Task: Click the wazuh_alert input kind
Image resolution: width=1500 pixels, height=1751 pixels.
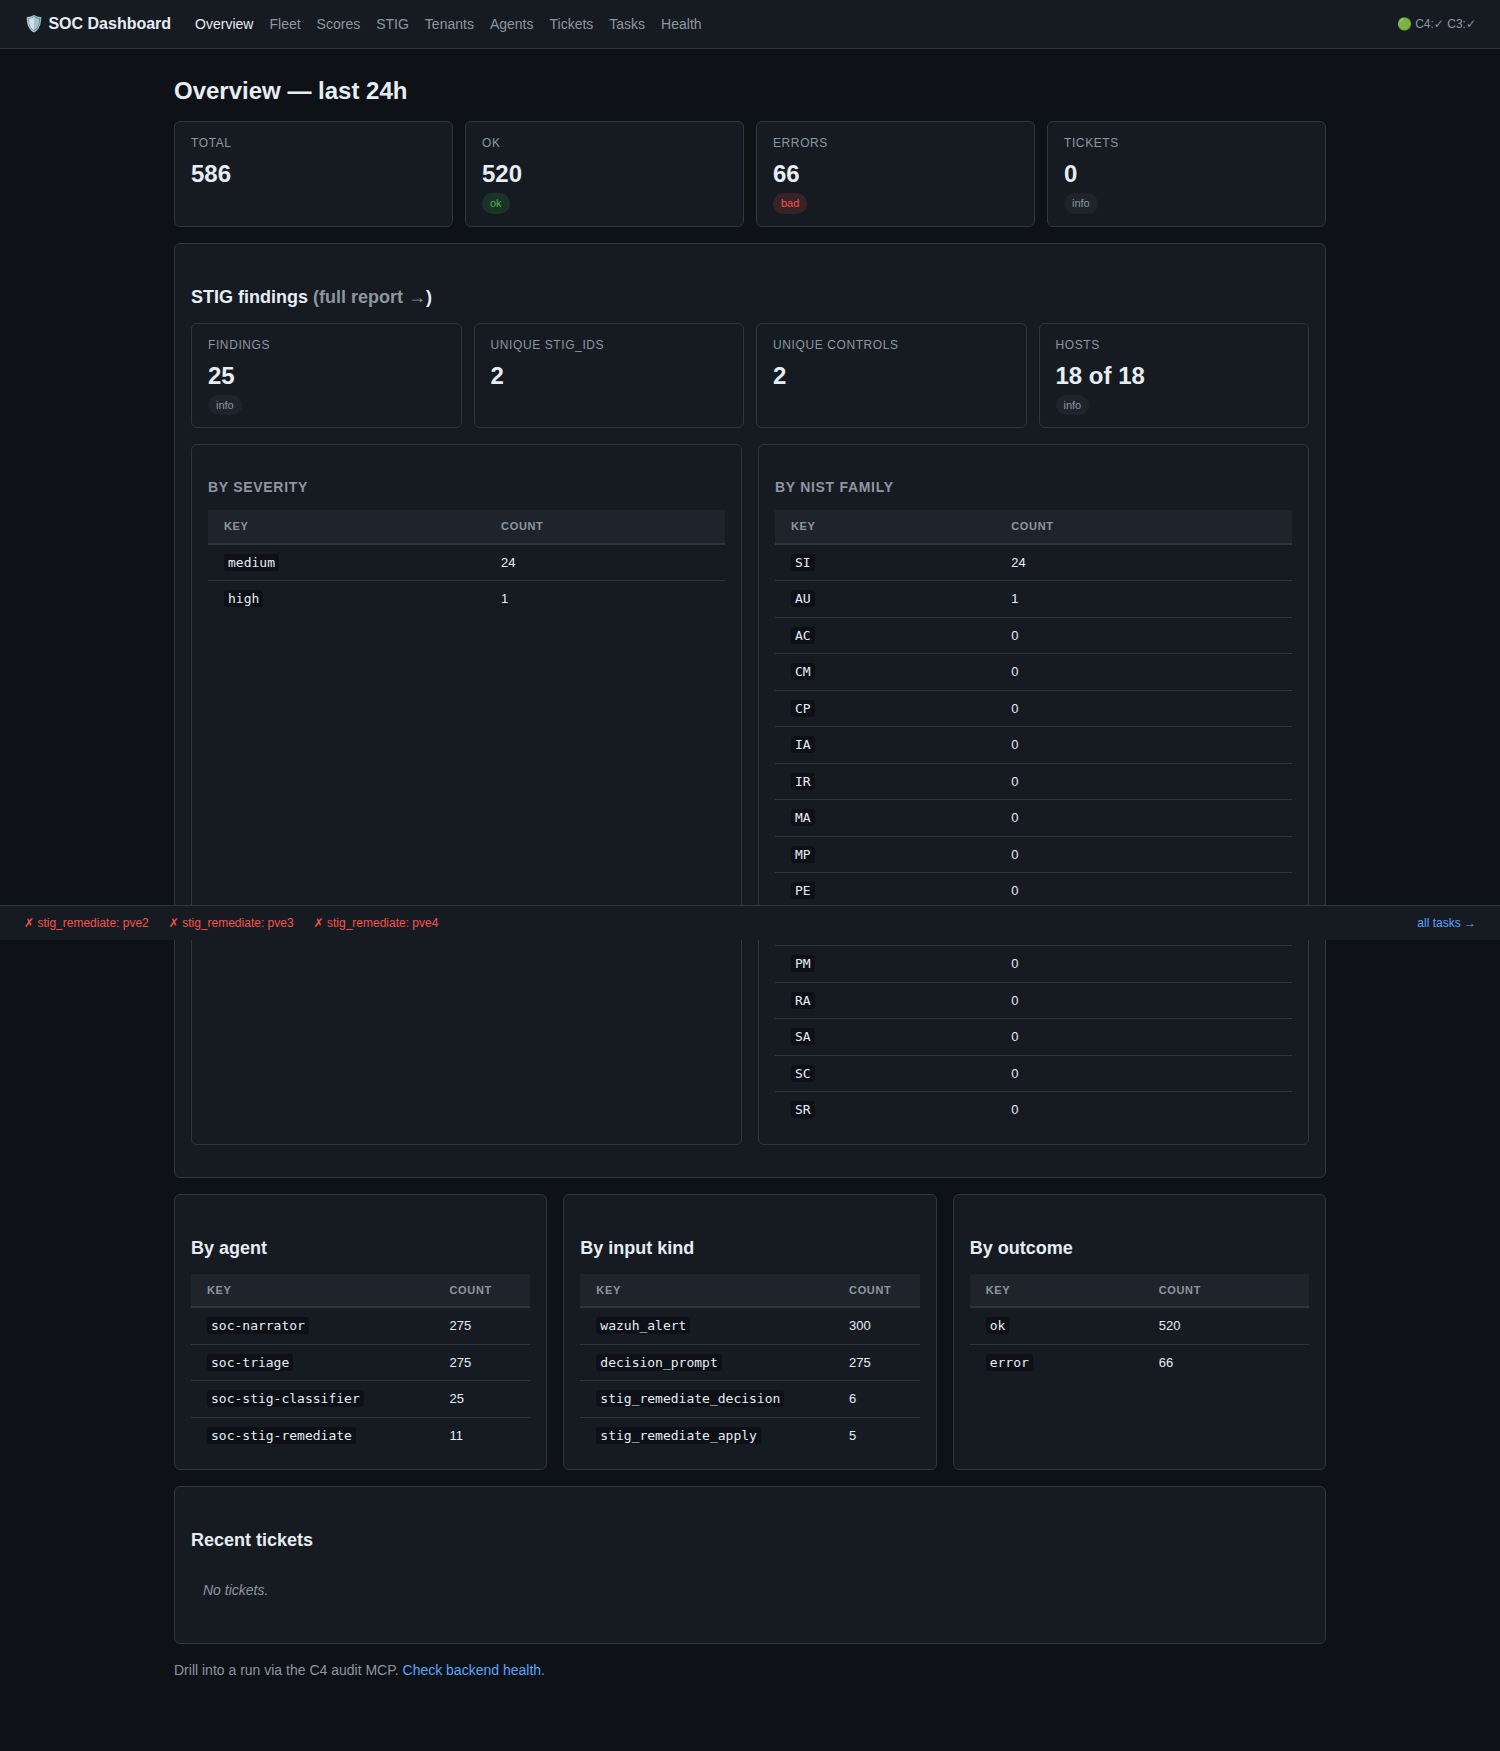Action: 643,1326
